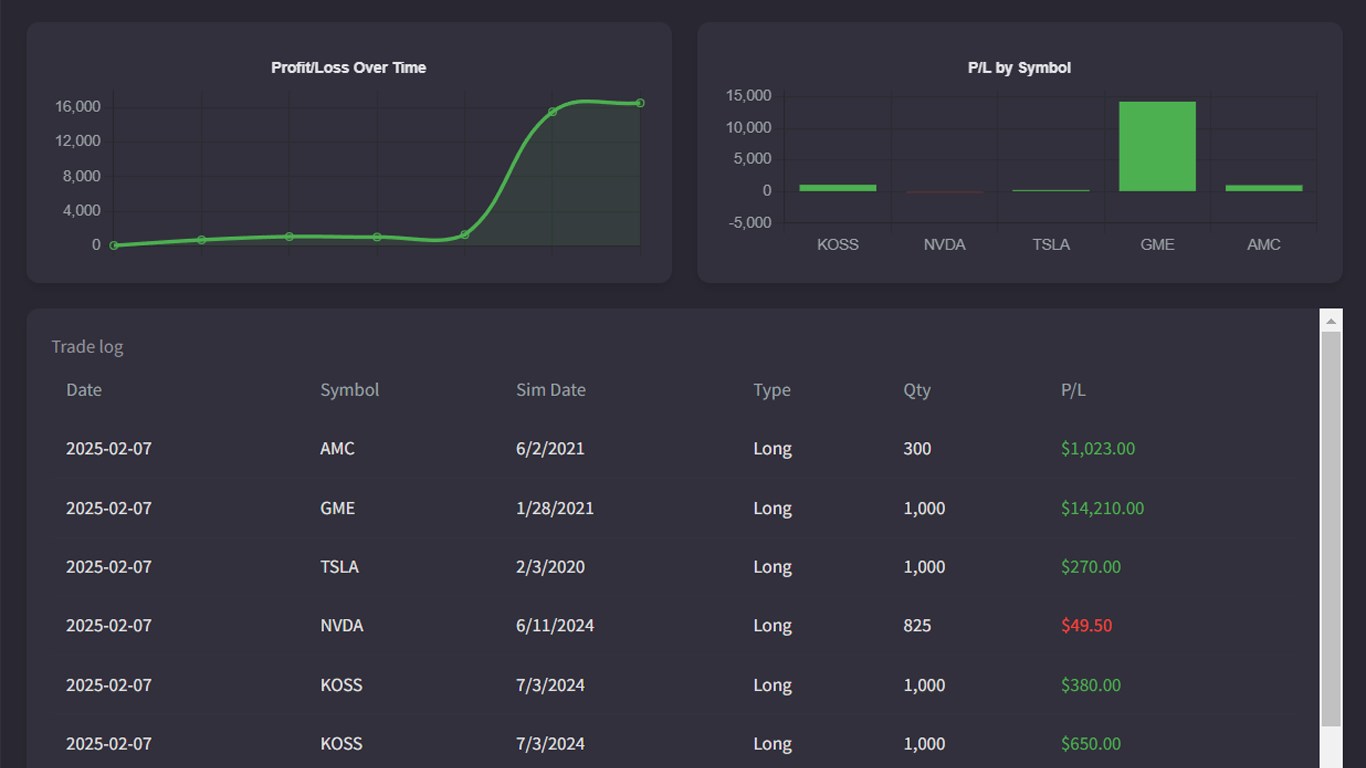Image resolution: width=1366 pixels, height=768 pixels.
Task: Click the last data point on the Profit/Loss line
Action: [640, 103]
